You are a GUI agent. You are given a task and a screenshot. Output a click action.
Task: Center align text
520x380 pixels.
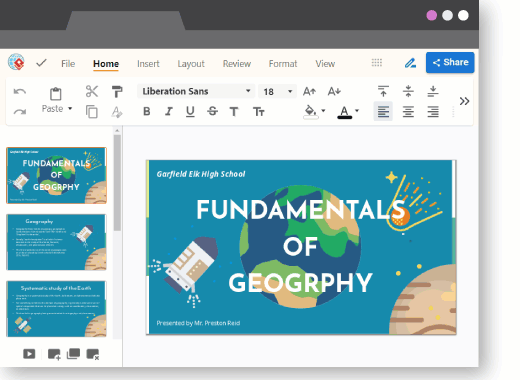(x=408, y=112)
